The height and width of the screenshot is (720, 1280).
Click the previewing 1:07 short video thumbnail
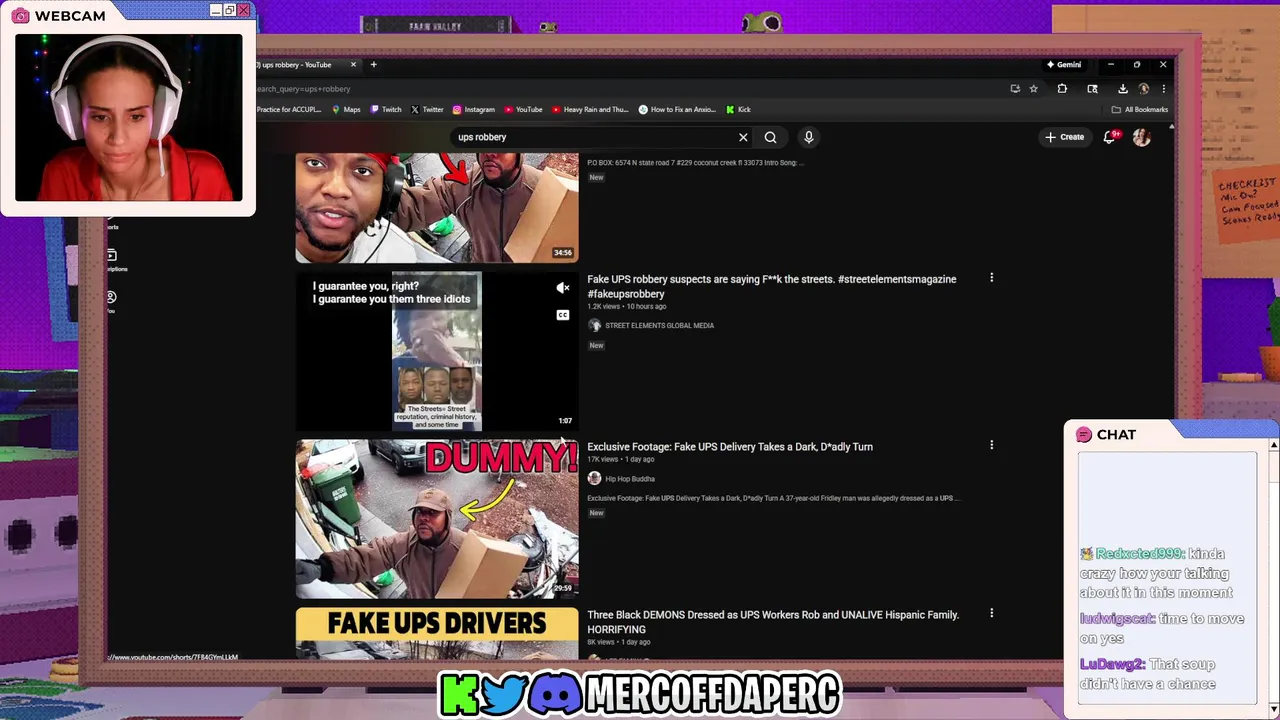[x=437, y=351]
